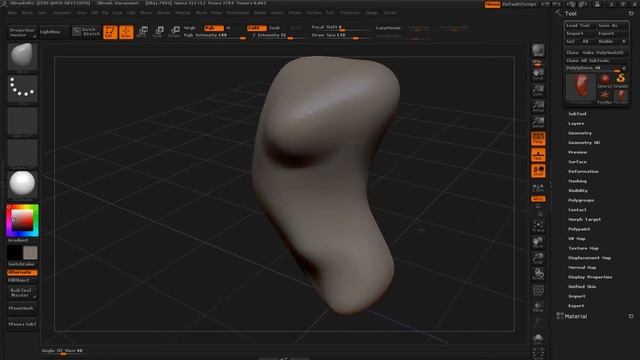
Task: Click the Material palette reset circle icon
Action: click(631, 316)
